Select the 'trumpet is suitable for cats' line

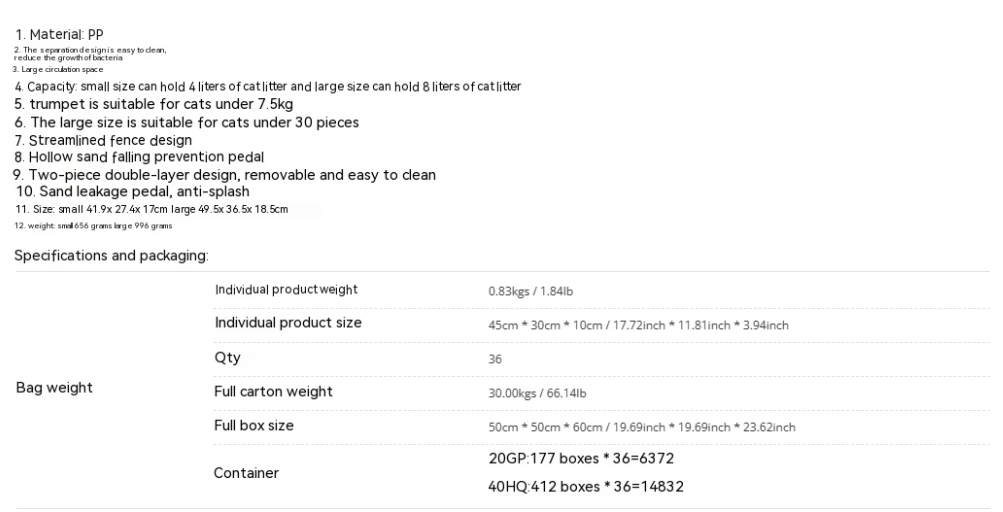pyautogui.click(x=154, y=104)
